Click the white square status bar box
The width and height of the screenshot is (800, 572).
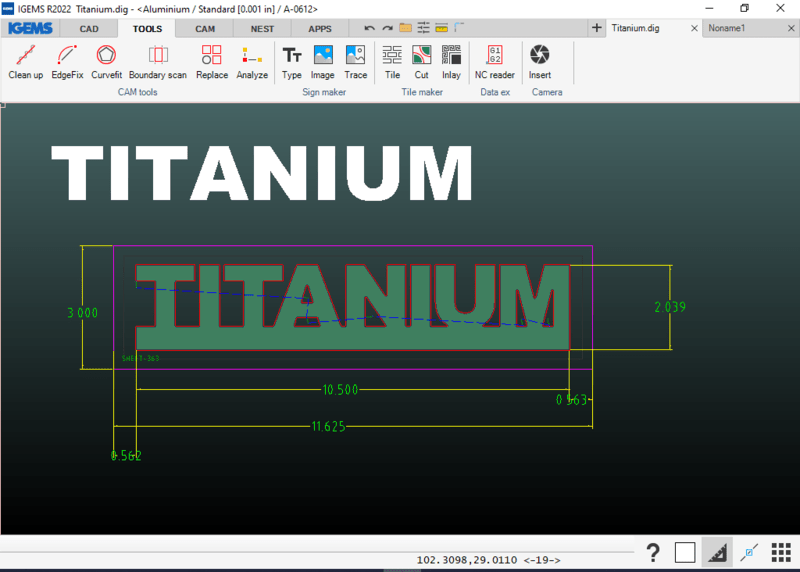tap(685, 552)
